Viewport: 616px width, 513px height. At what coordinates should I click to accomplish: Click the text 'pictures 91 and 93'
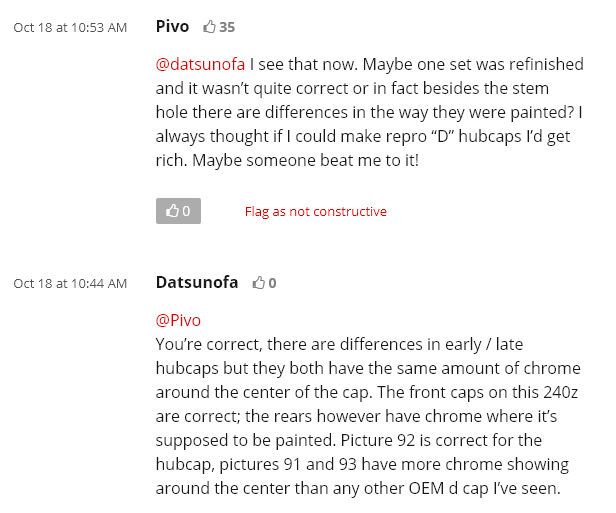pyautogui.click(x=288, y=464)
